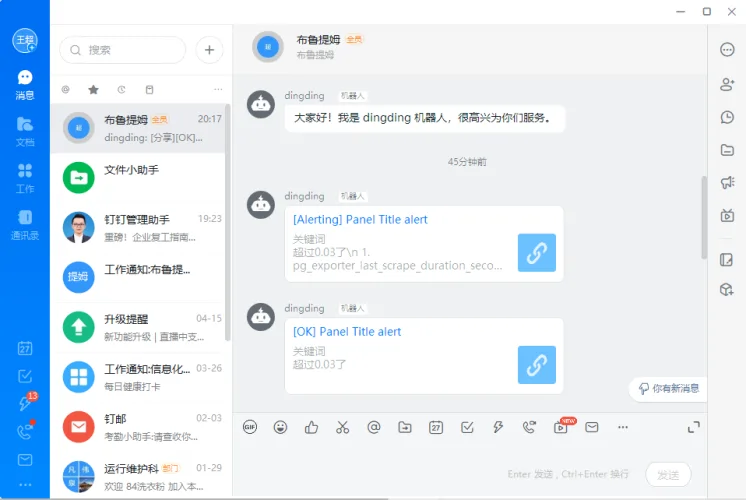Click the plus button next to search

(209, 50)
